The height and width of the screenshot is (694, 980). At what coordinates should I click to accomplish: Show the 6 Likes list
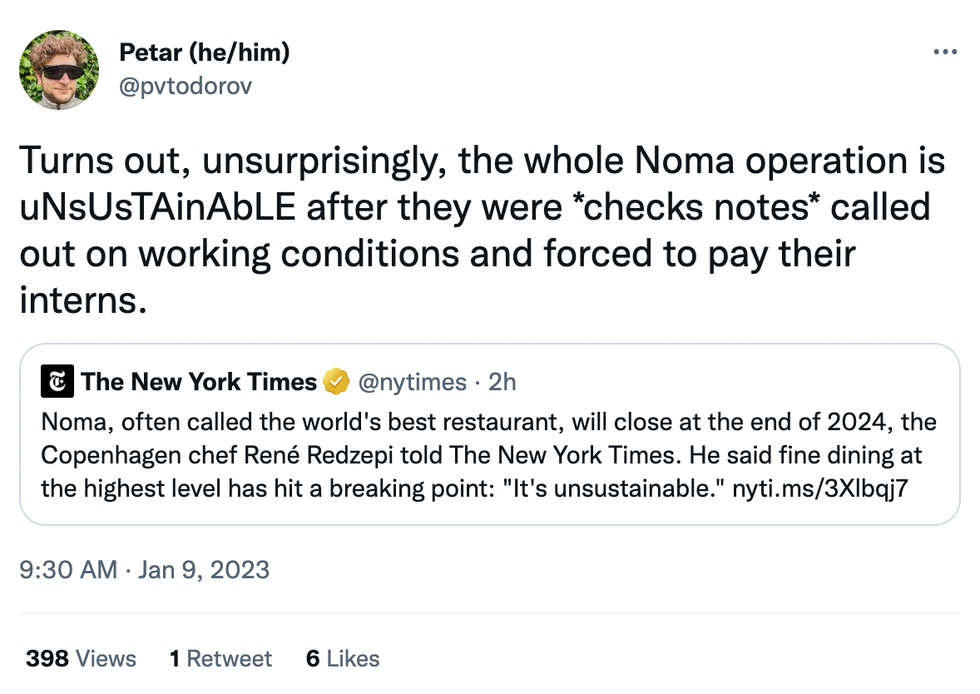coord(343,658)
